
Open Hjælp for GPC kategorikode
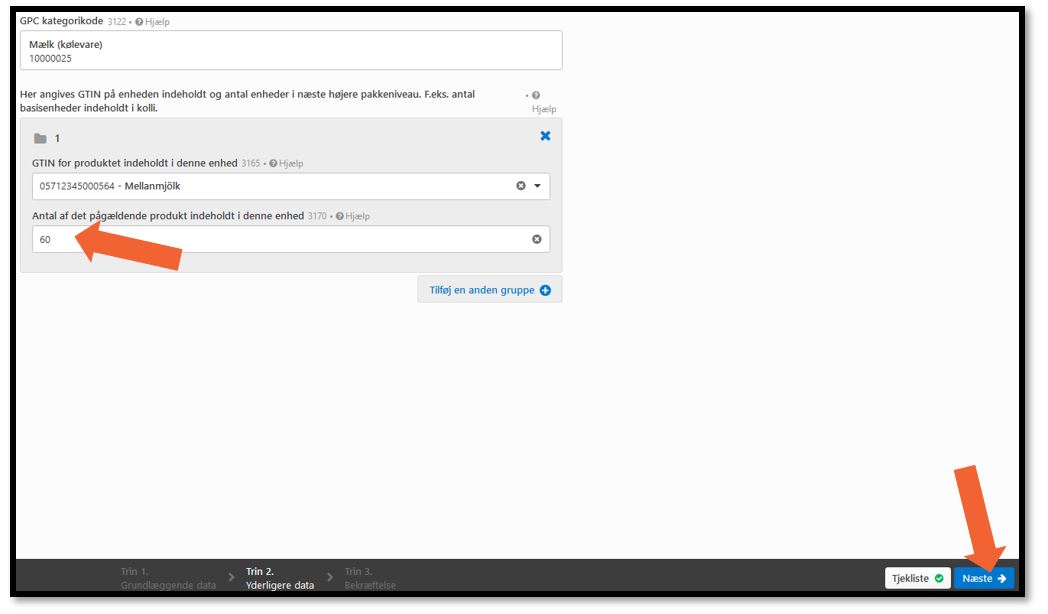click(x=152, y=21)
